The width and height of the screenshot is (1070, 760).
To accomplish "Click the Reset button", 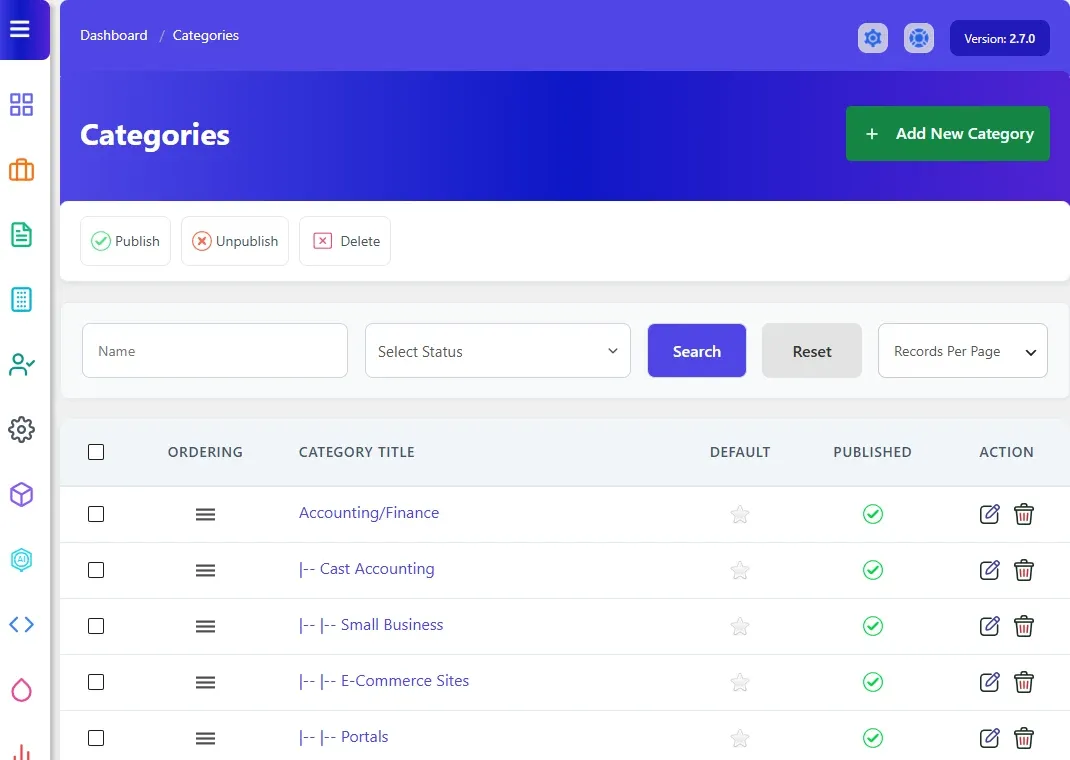I will pyautogui.click(x=812, y=351).
